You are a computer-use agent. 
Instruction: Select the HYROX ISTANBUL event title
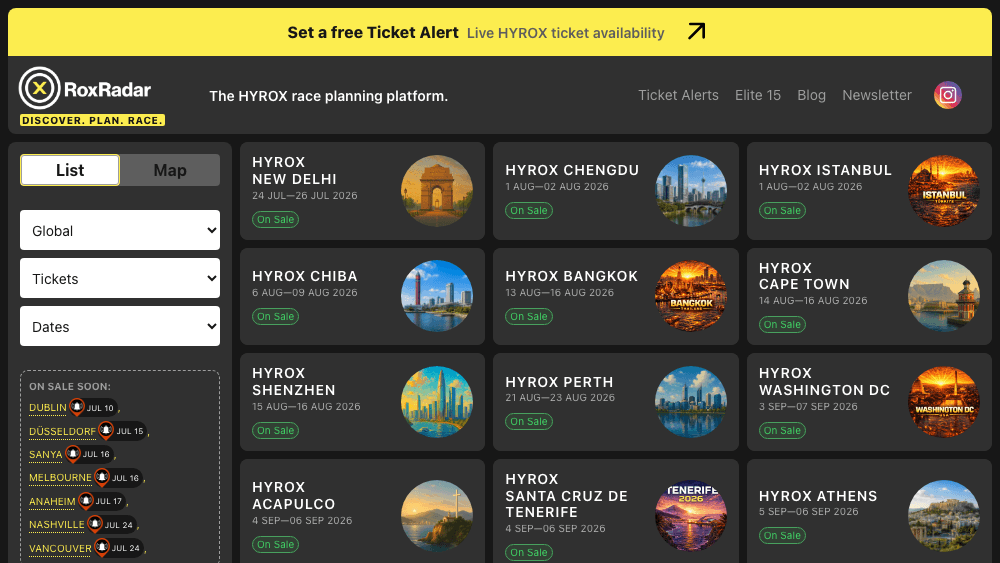click(x=825, y=170)
